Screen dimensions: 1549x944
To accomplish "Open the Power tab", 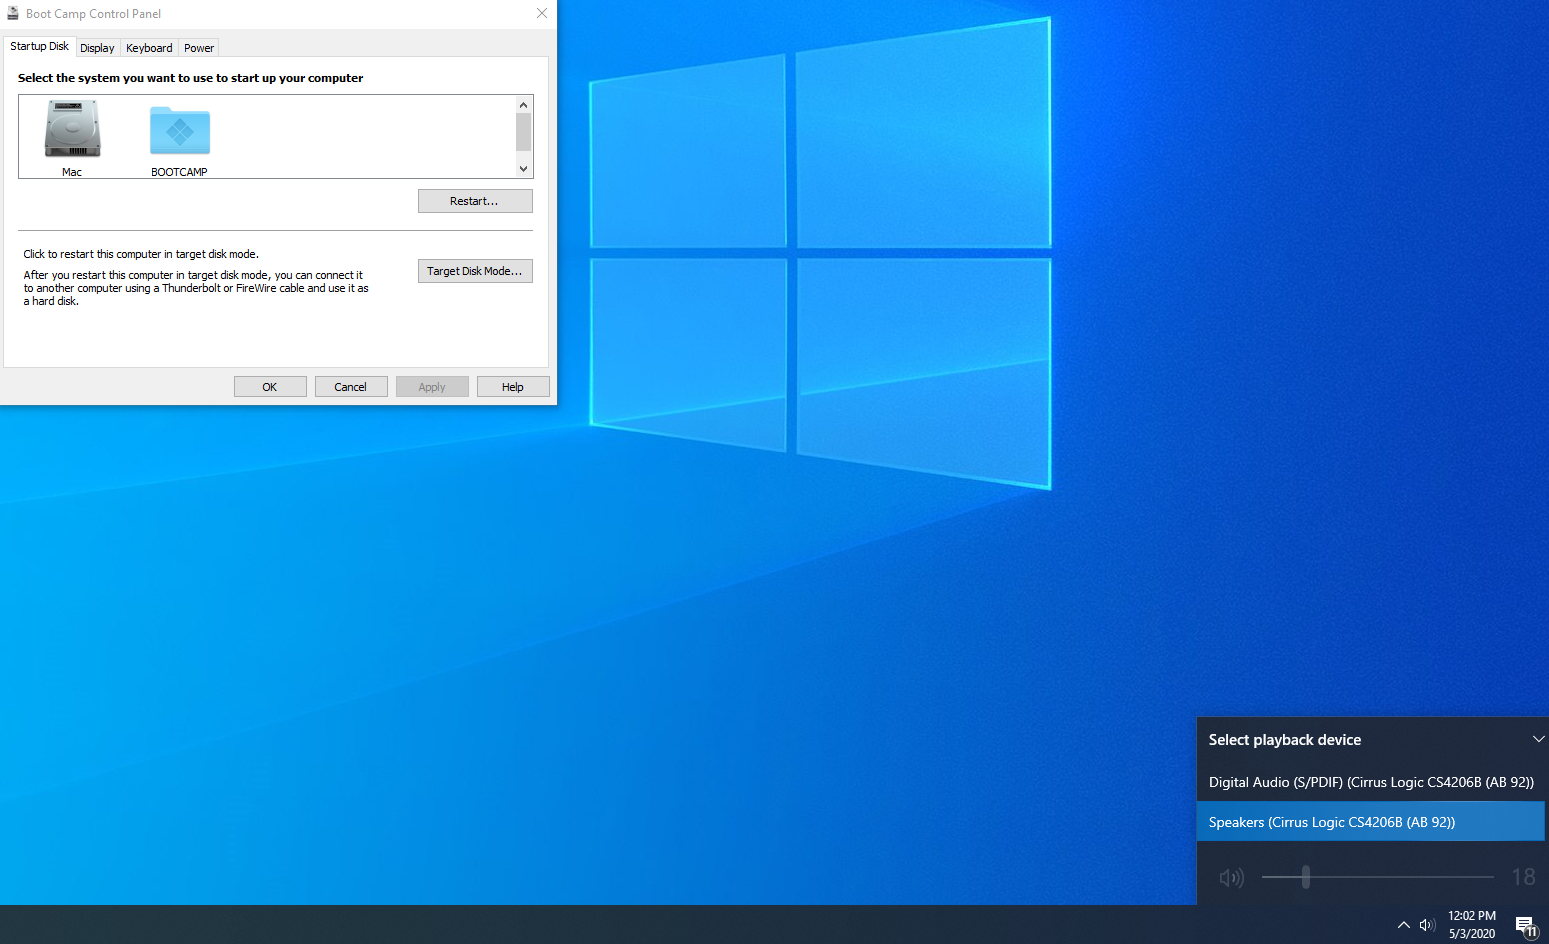I will click(199, 48).
